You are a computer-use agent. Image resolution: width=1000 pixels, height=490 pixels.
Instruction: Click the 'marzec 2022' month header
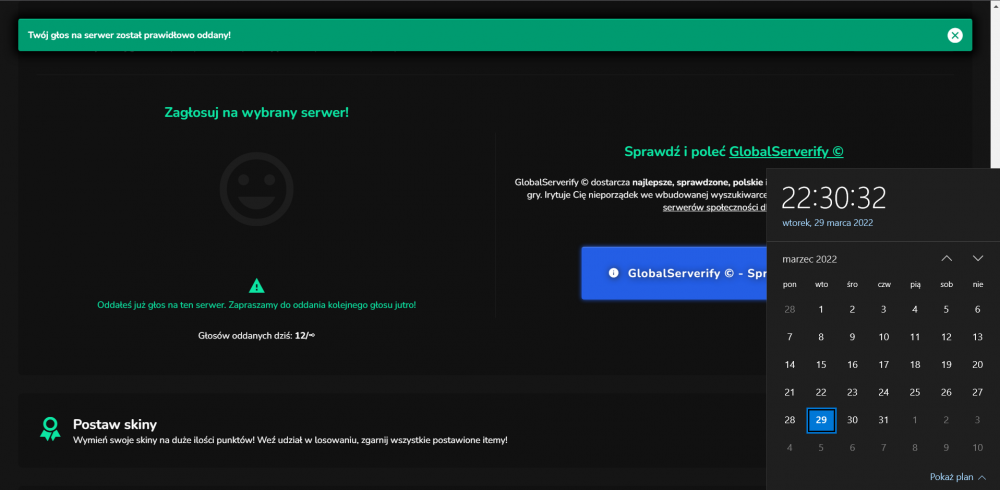click(x=809, y=259)
